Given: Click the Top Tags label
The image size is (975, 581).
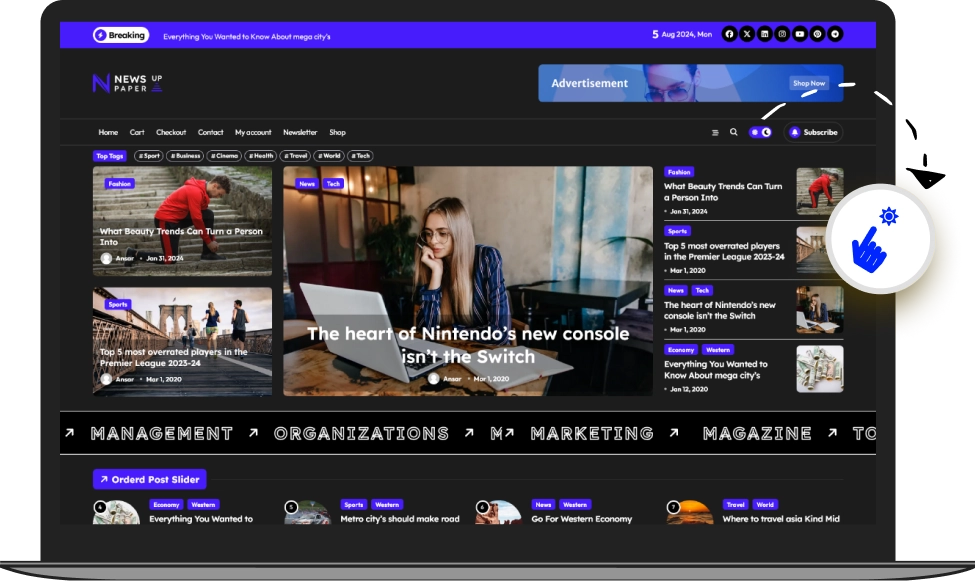Looking at the screenshot, I should tap(109, 156).
